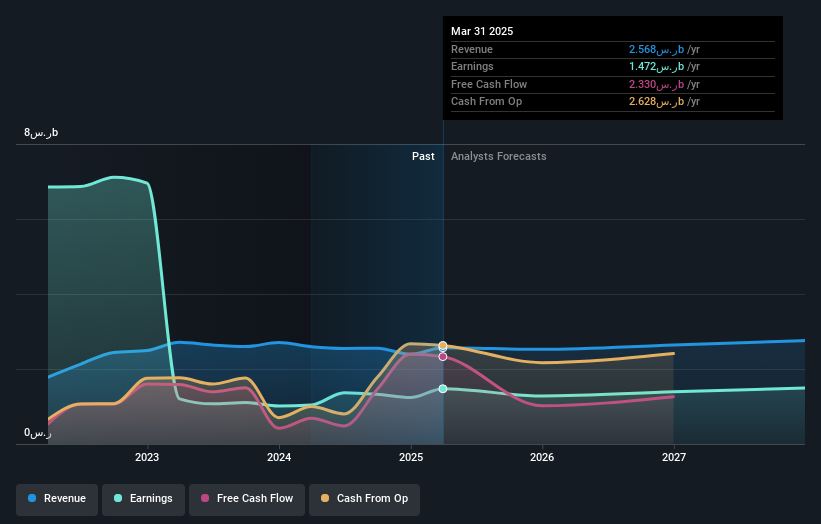Viewport: 821px width, 524px height.
Task: Click the 2023 x-axis label
Action: (147, 458)
